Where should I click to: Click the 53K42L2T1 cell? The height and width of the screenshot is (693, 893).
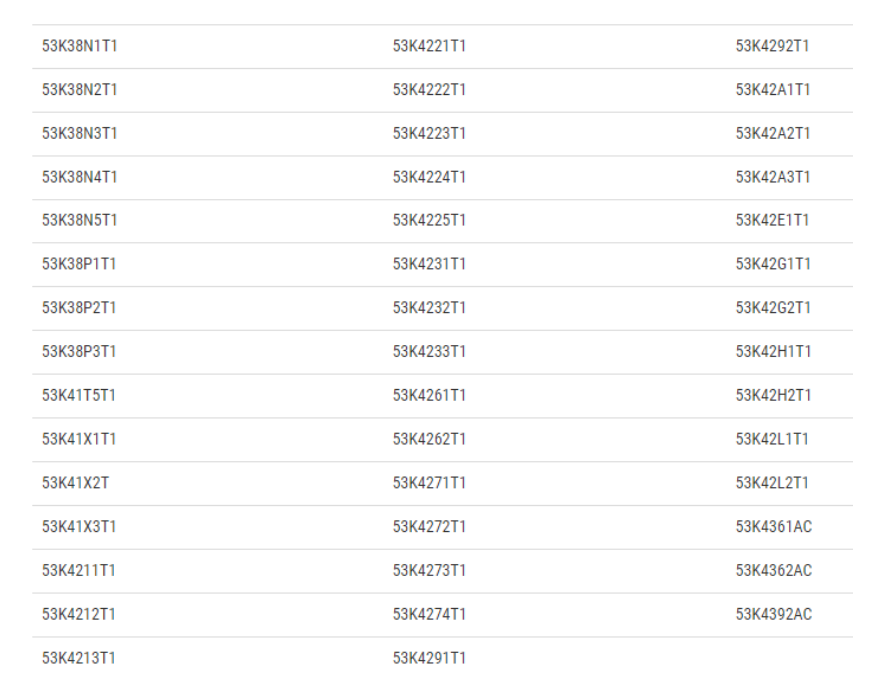pos(772,483)
